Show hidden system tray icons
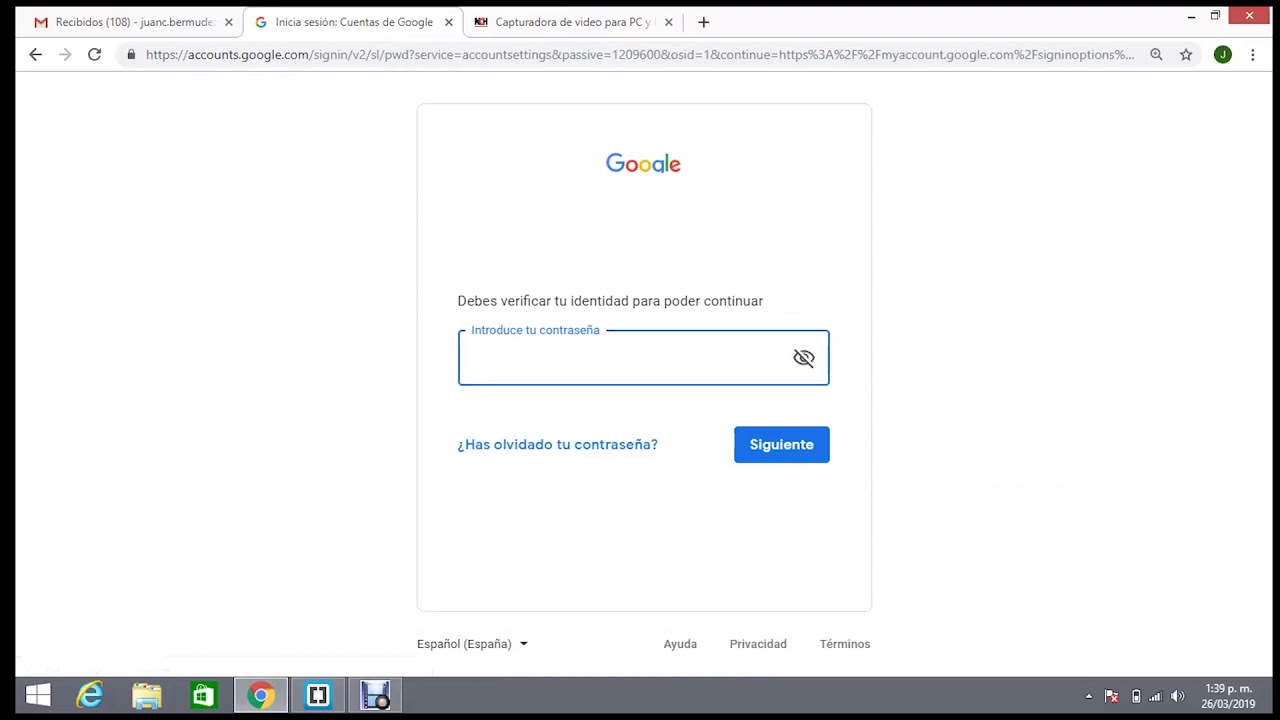1280x720 pixels. point(1089,696)
